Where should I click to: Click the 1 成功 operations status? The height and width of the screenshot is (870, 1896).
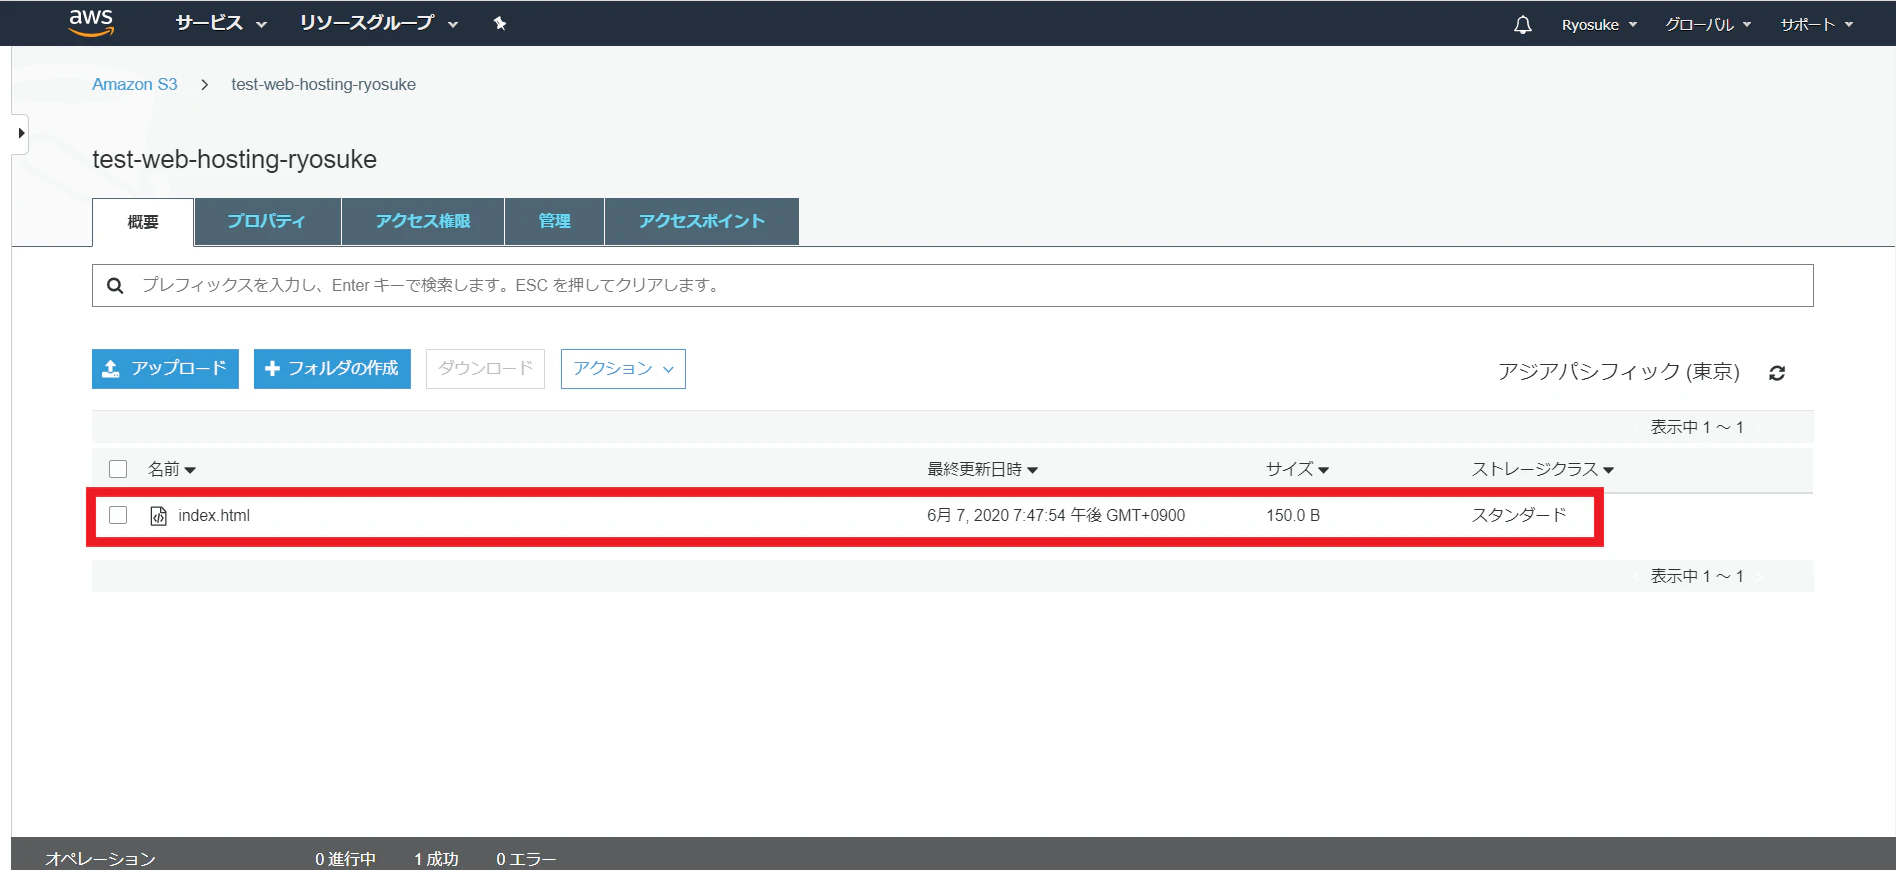(x=436, y=859)
